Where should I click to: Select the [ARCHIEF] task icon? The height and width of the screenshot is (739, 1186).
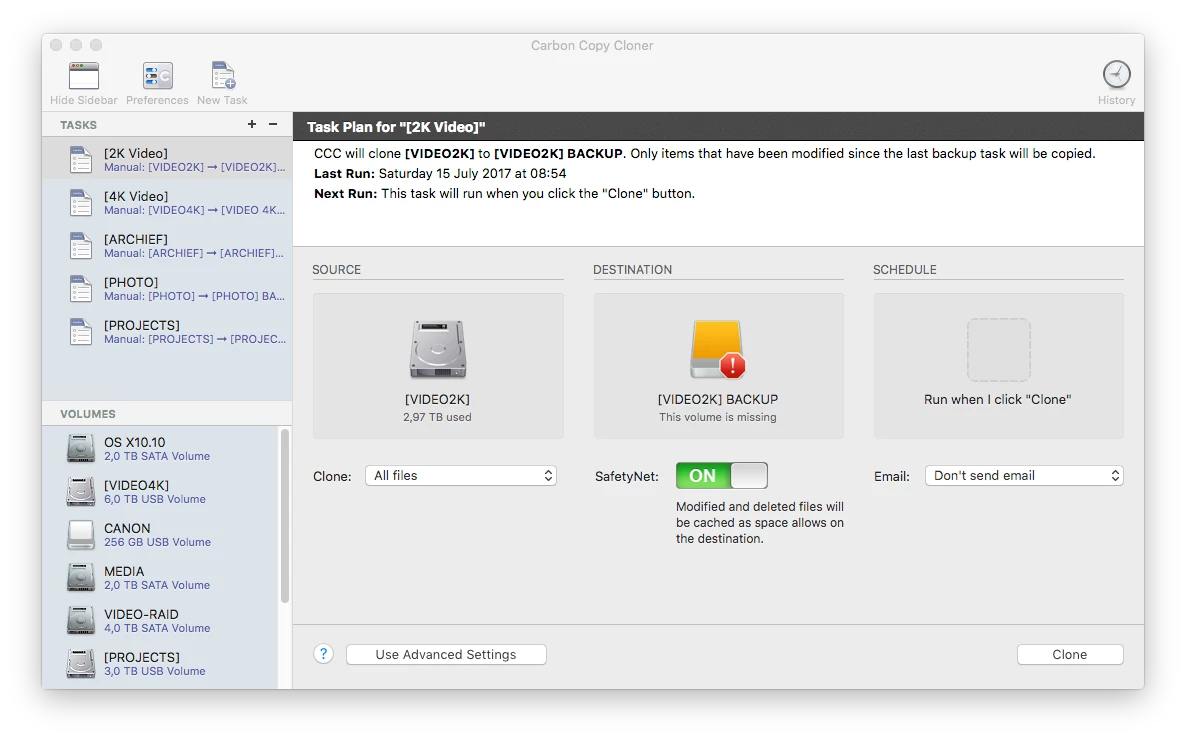pos(81,246)
